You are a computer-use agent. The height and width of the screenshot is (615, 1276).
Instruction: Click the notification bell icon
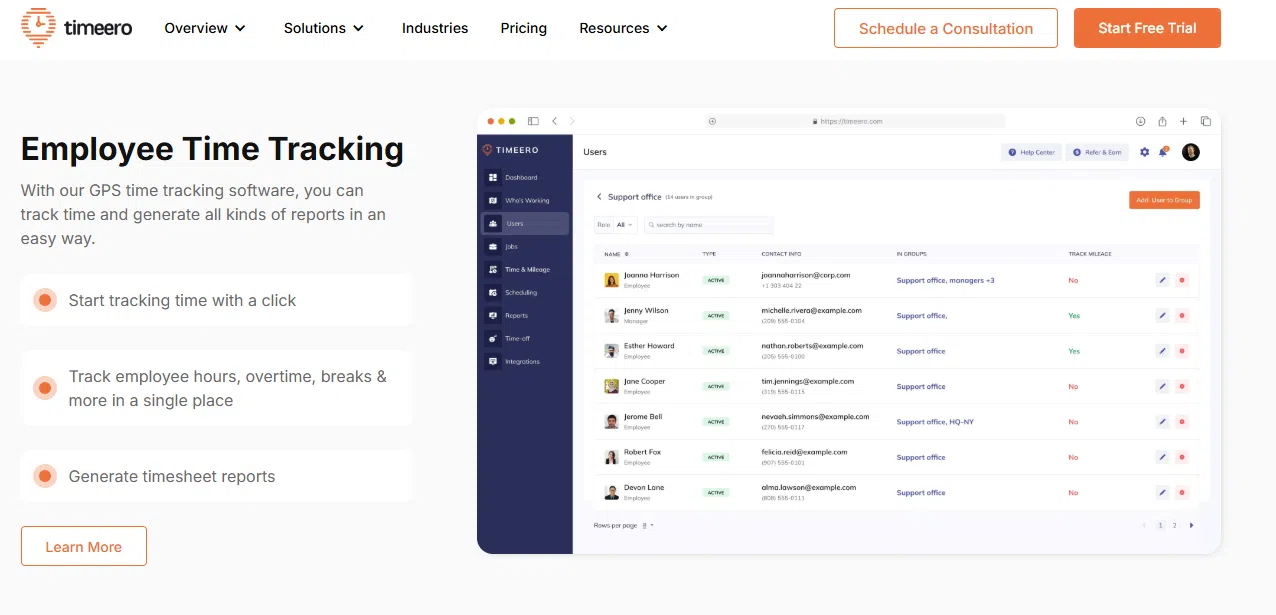pyautogui.click(x=1163, y=152)
